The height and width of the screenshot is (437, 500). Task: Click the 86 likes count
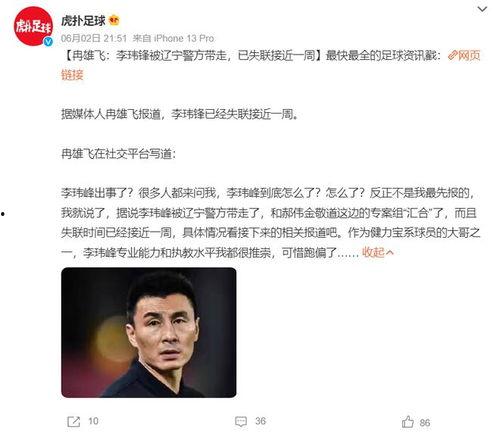coord(424,423)
